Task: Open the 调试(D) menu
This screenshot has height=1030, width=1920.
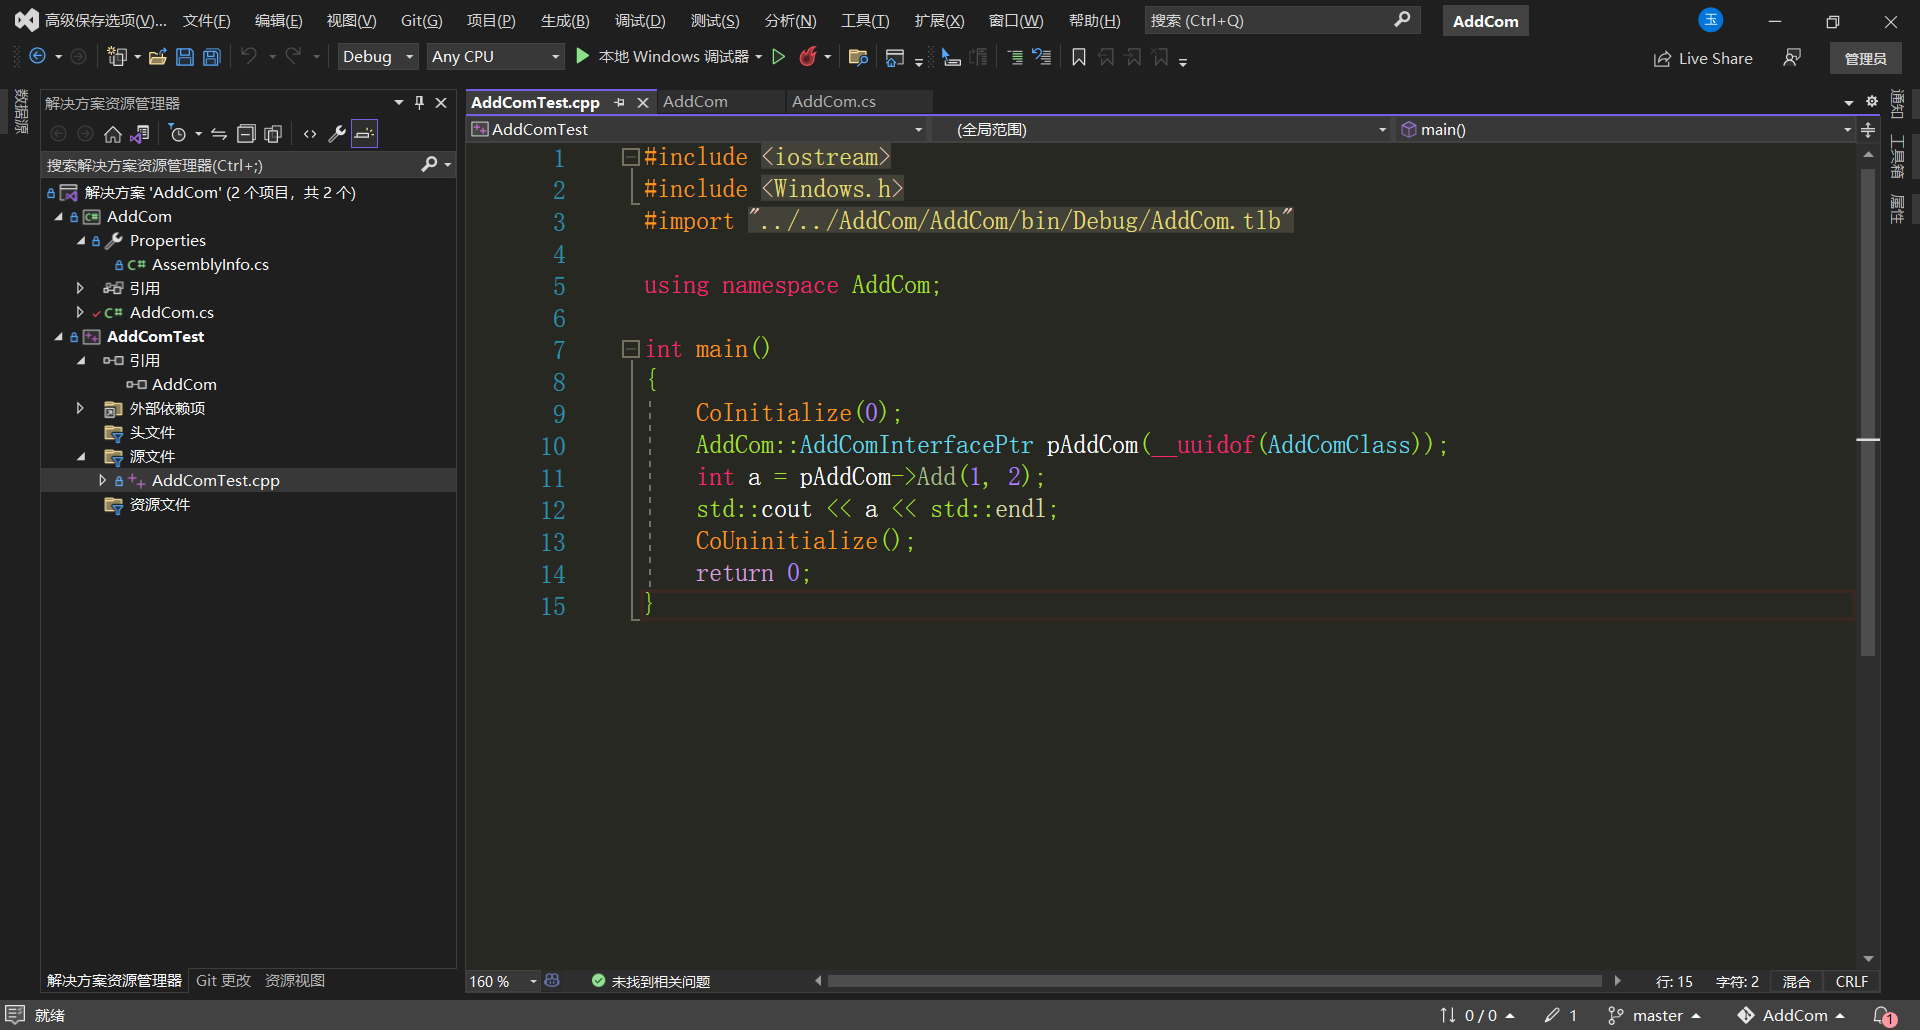Action: pos(640,21)
